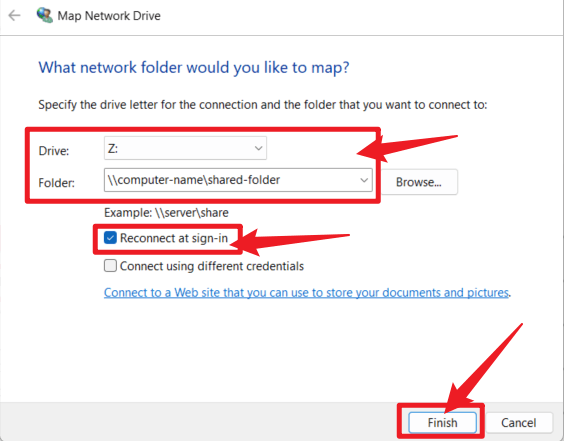Open the 'Connect to a Web site' link

(x=306, y=292)
